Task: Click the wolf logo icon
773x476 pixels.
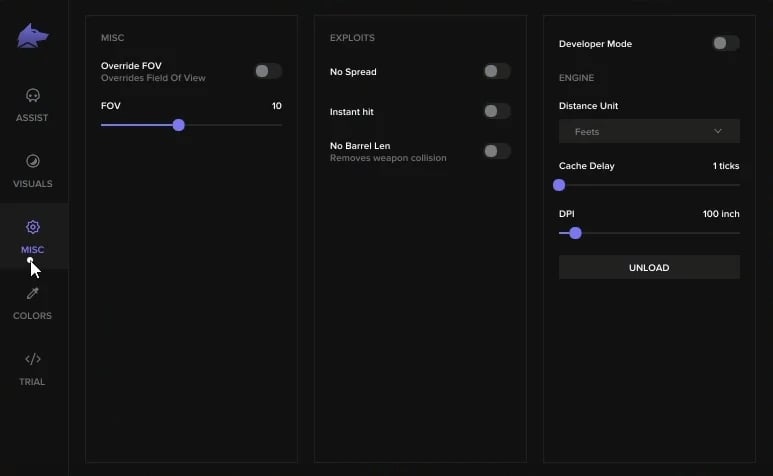Action: [32, 37]
